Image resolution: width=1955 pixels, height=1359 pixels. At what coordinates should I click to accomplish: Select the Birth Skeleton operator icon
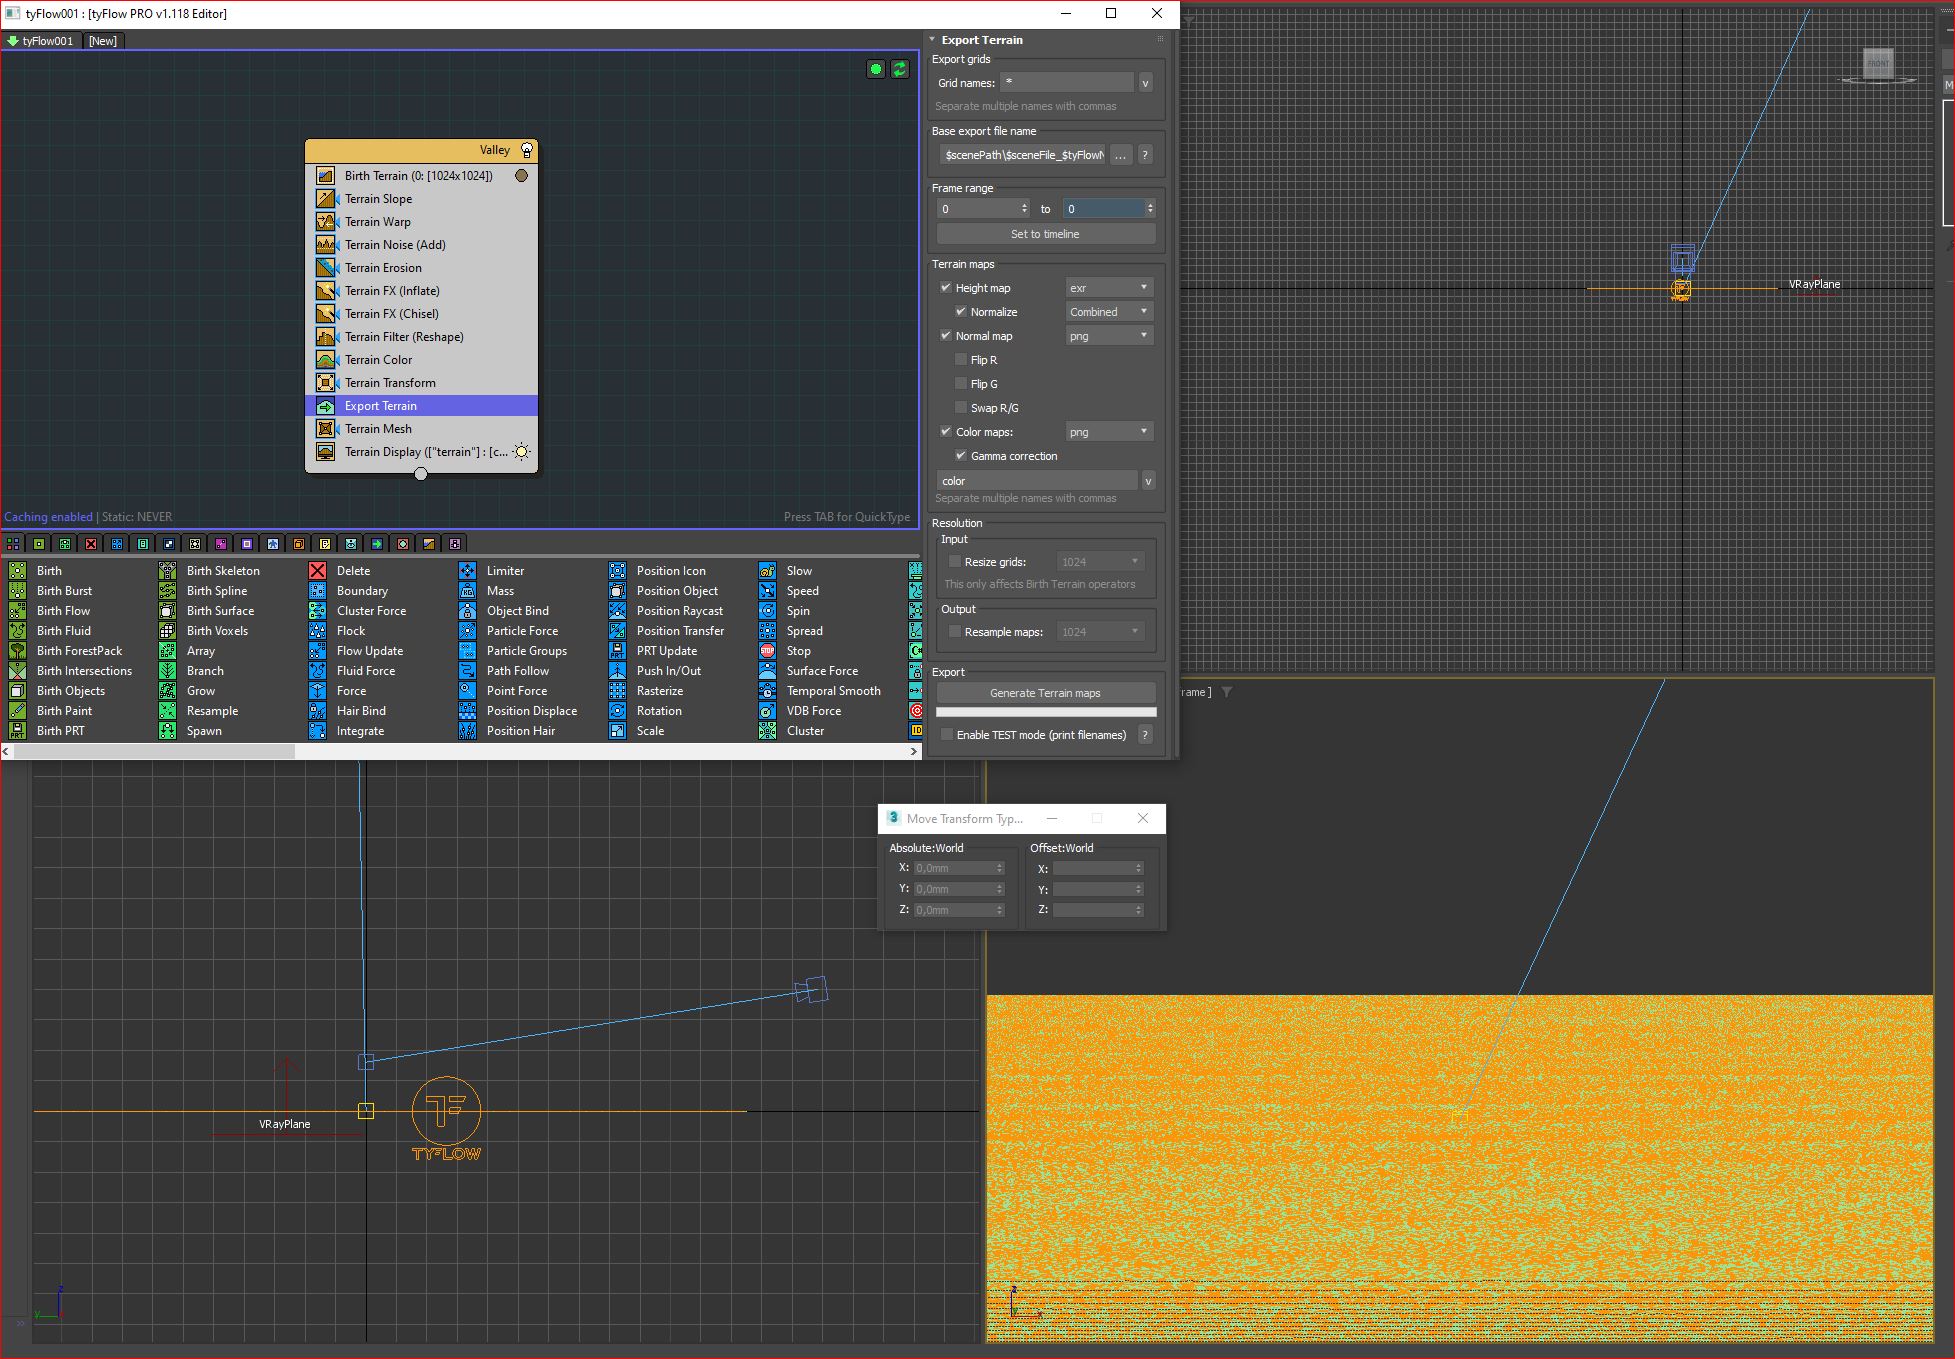pyautogui.click(x=167, y=571)
